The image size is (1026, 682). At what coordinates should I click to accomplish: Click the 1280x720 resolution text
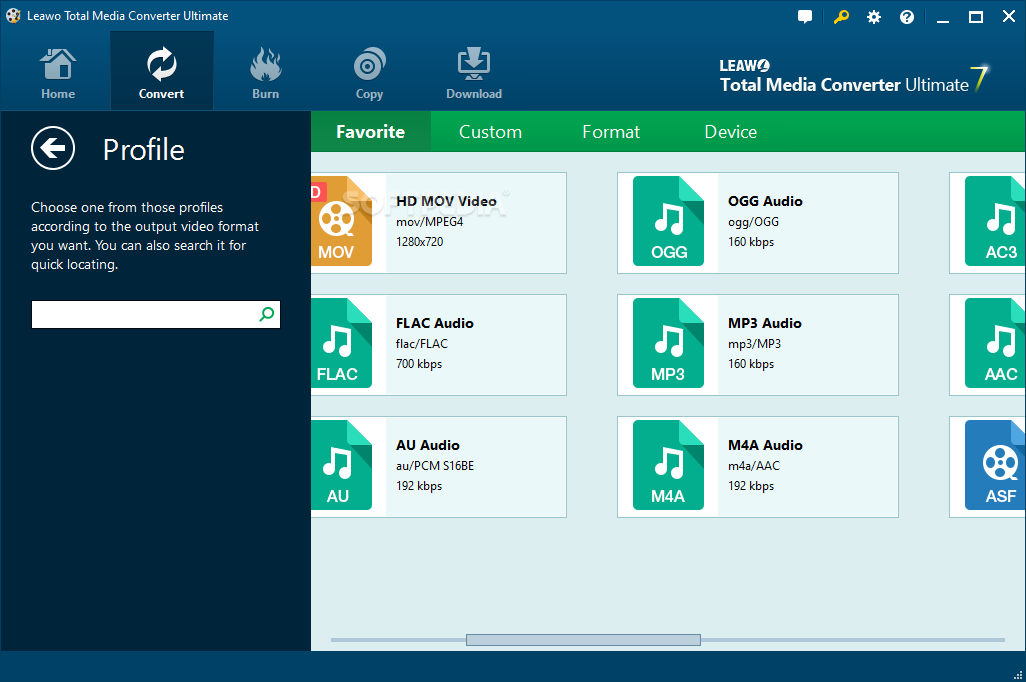(x=419, y=242)
